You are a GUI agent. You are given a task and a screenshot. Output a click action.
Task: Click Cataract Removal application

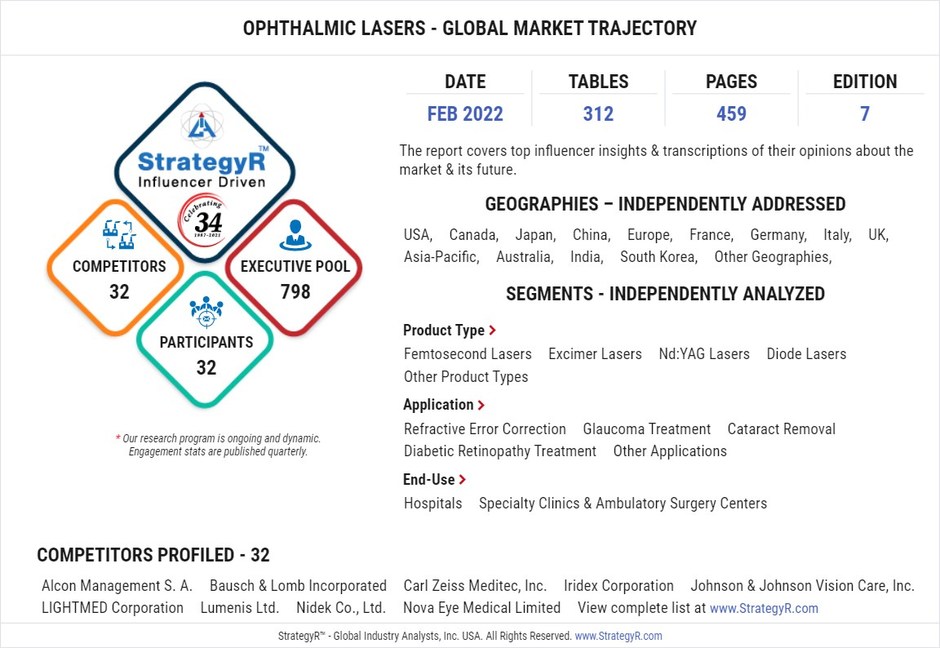[x=781, y=429]
